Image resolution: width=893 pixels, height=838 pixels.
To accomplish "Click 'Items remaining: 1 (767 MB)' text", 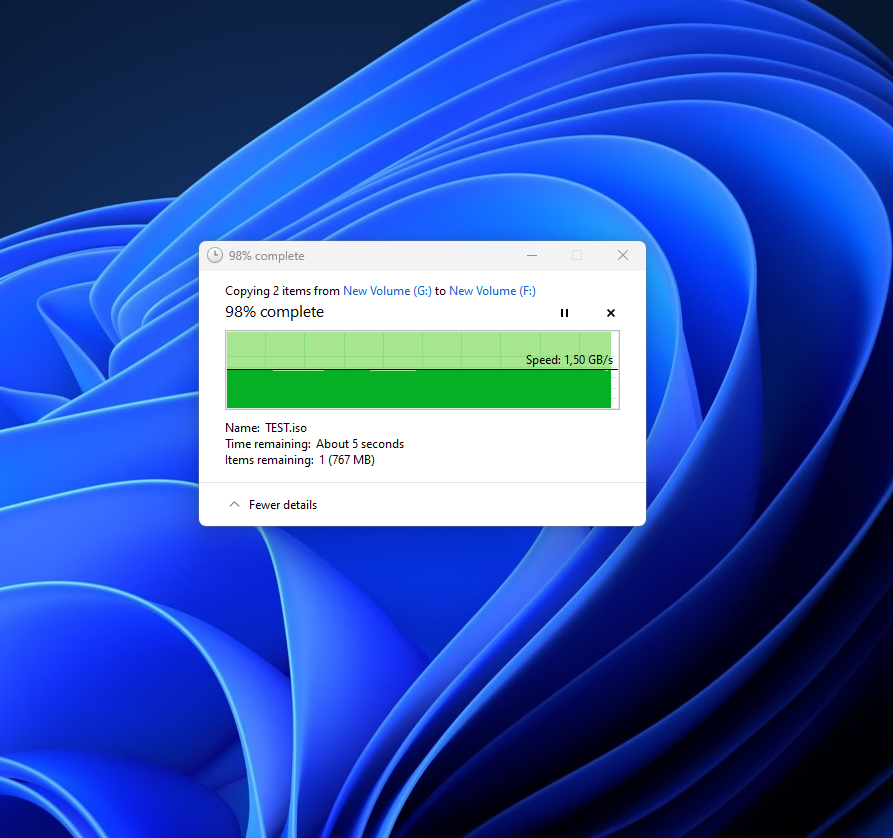I will (x=300, y=460).
